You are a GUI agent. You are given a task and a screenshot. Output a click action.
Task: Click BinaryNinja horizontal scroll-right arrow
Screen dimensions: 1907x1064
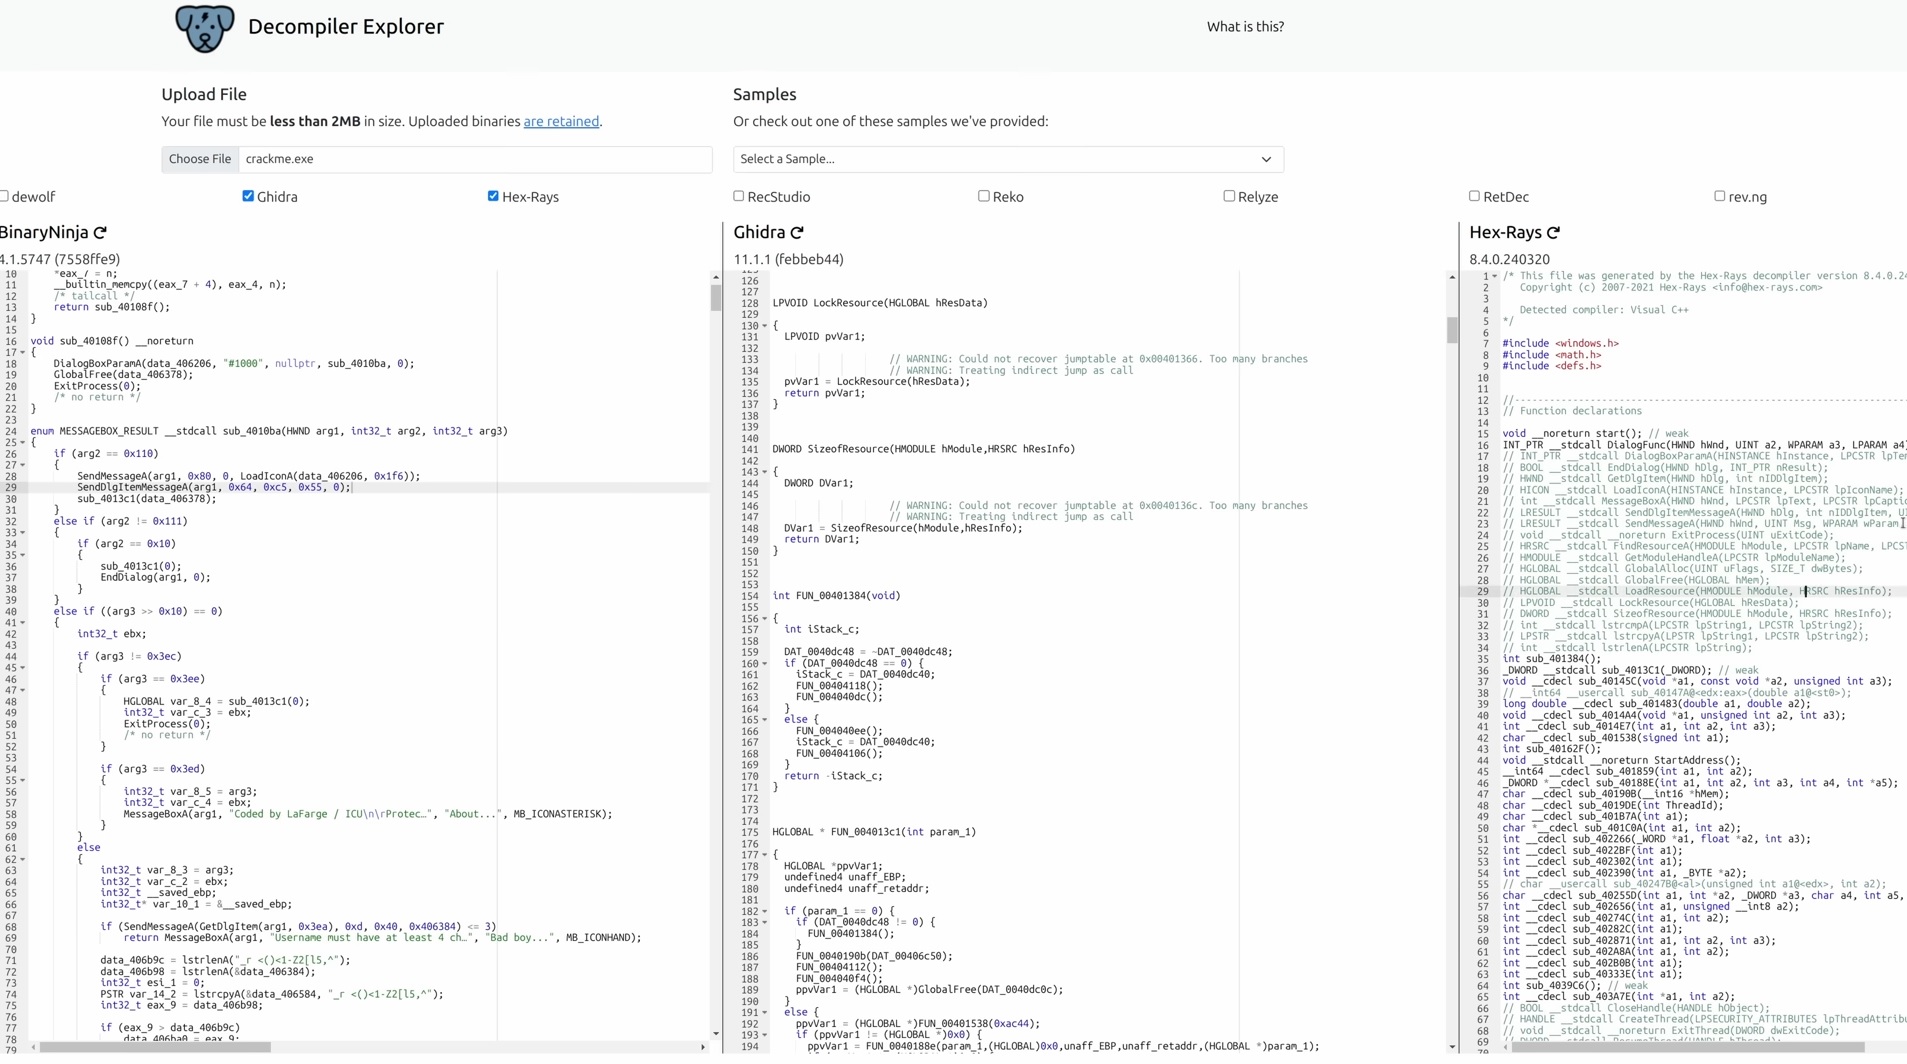[703, 1047]
